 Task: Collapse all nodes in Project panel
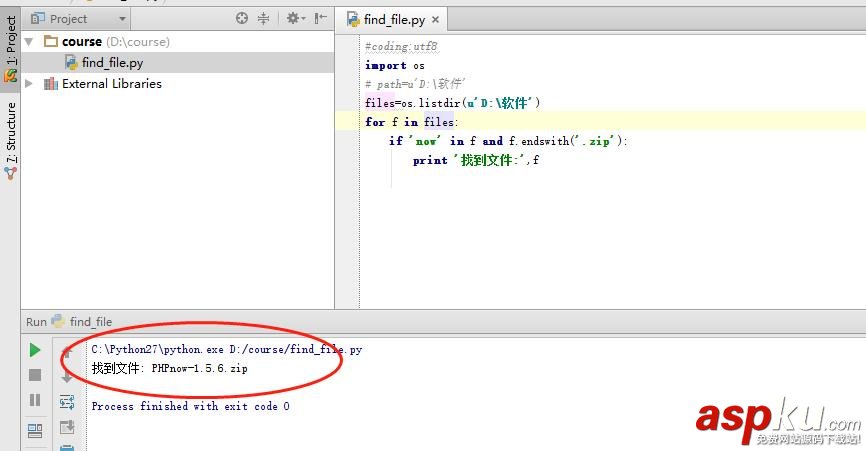click(263, 18)
